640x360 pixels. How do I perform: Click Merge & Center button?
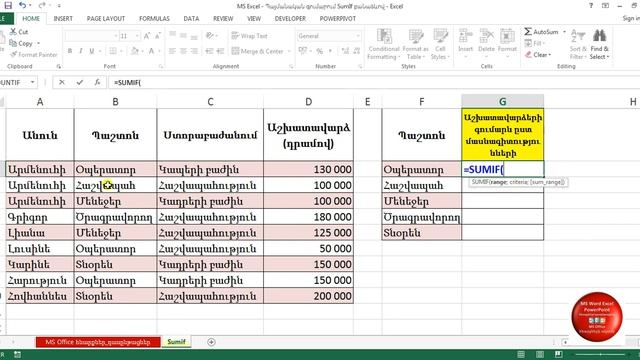(x=258, y=51)
